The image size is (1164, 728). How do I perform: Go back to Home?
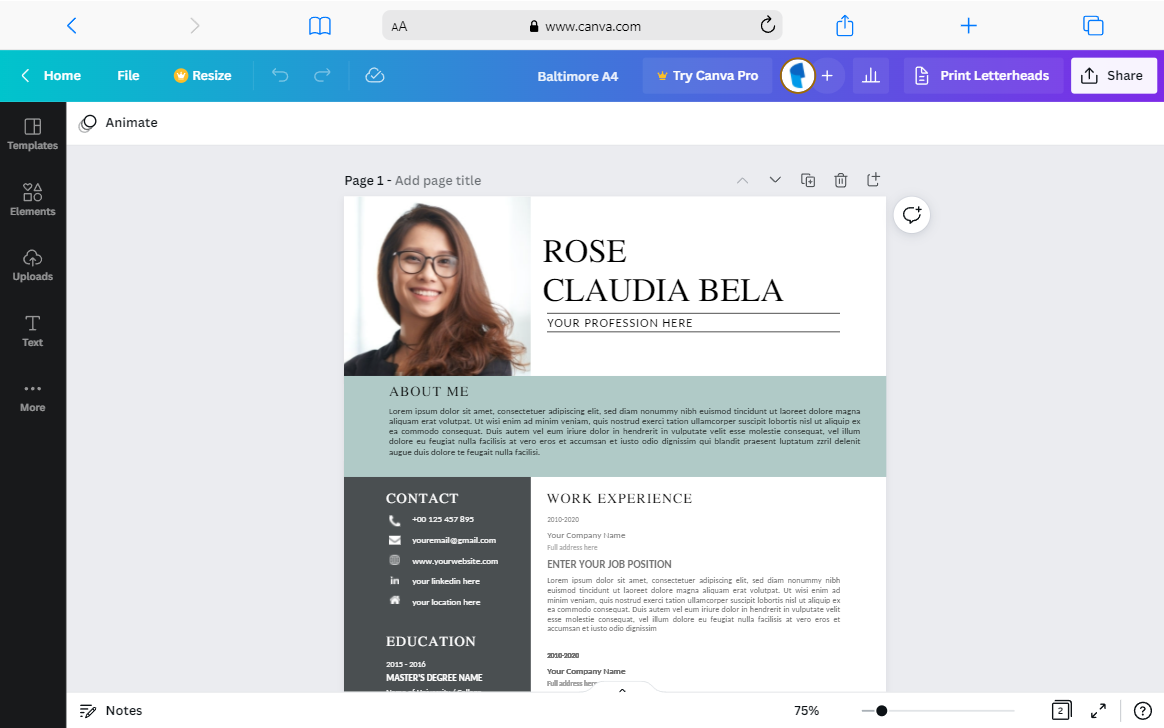(51, 76)
